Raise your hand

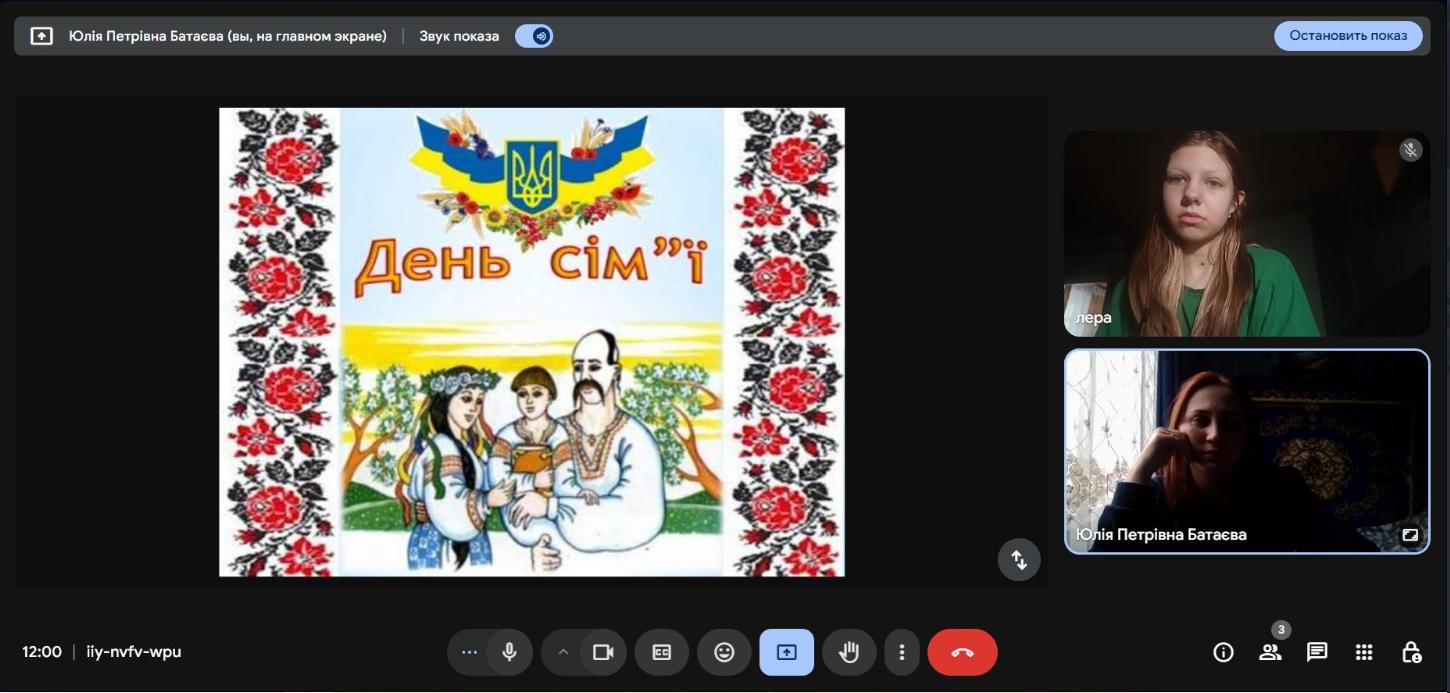coord(849,652)
